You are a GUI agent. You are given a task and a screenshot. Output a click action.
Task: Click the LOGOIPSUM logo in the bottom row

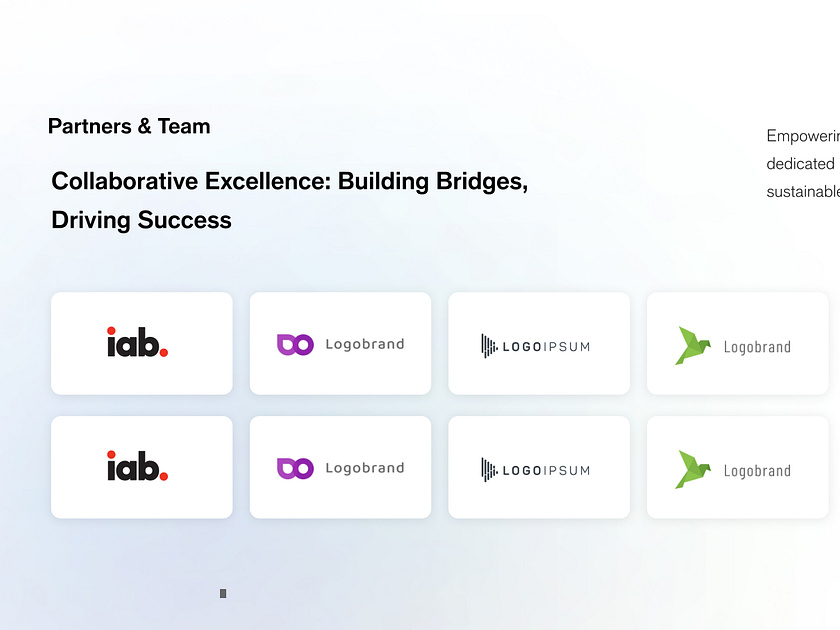[538, 469]
